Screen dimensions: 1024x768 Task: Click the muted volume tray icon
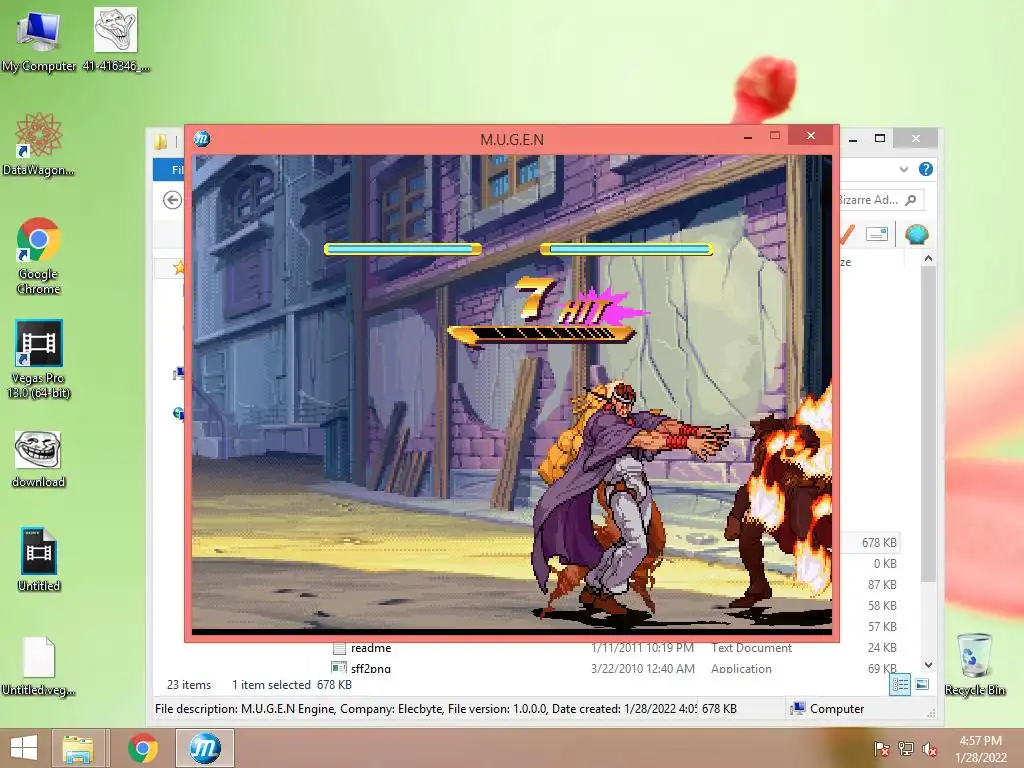coord(929,748)
